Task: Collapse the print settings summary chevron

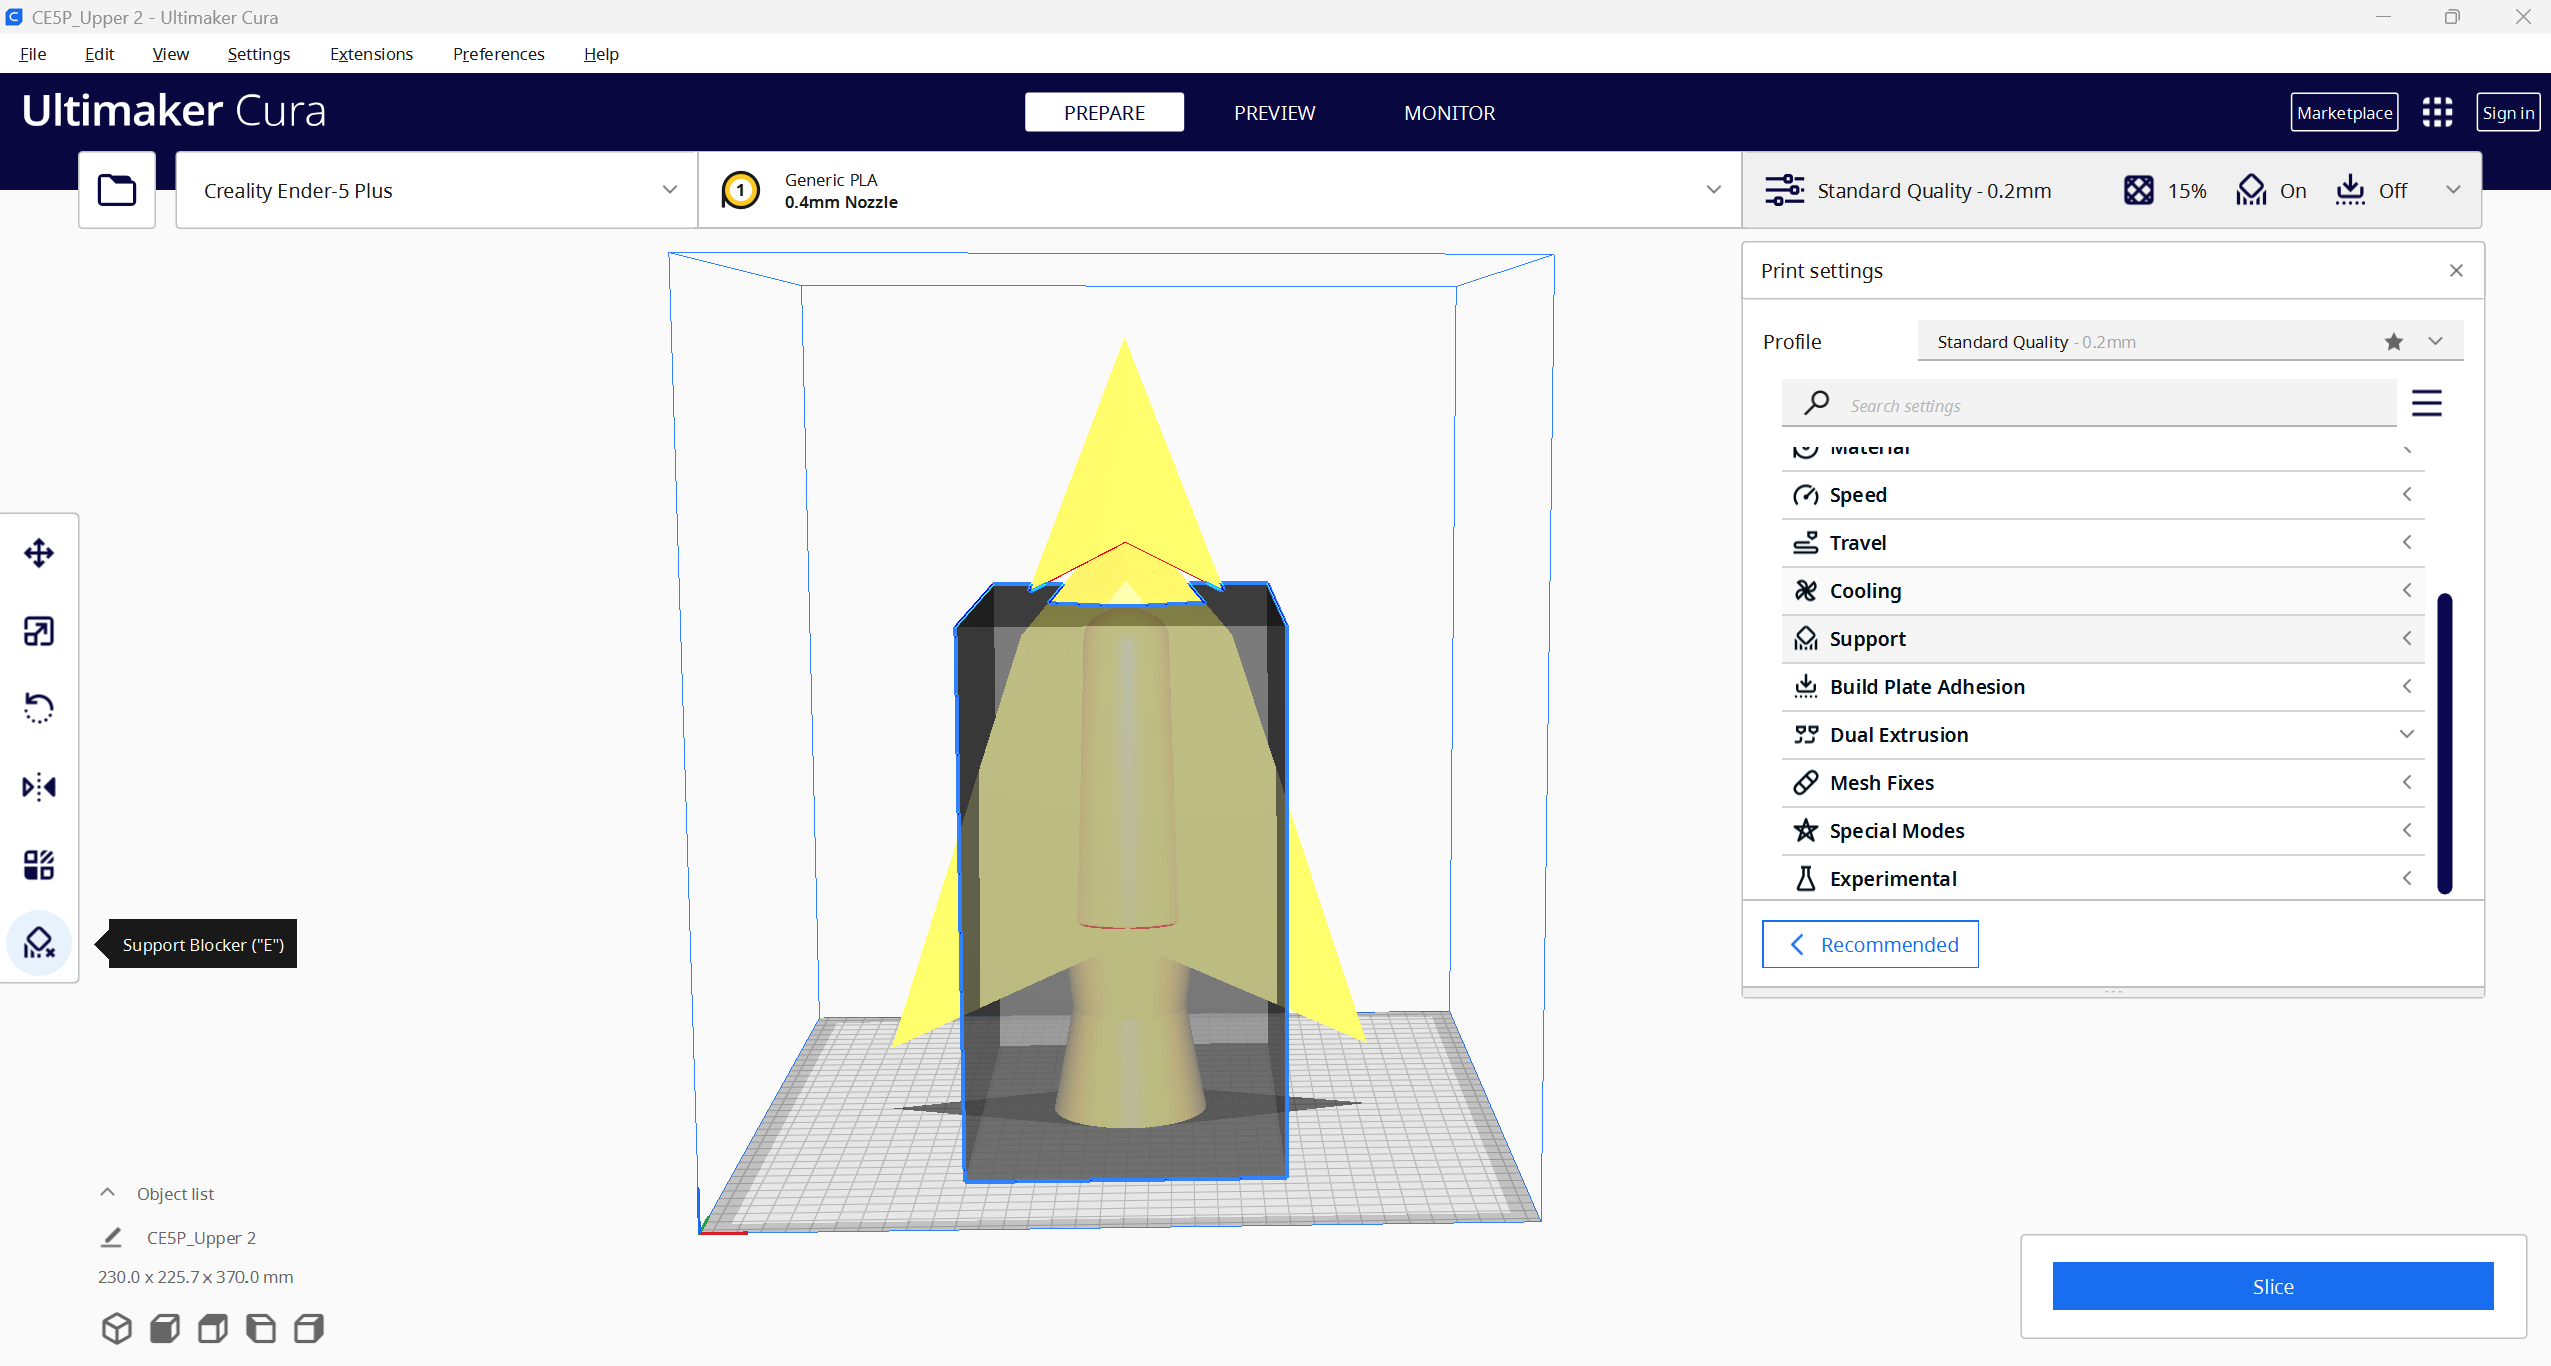Action: point(2453,190)
